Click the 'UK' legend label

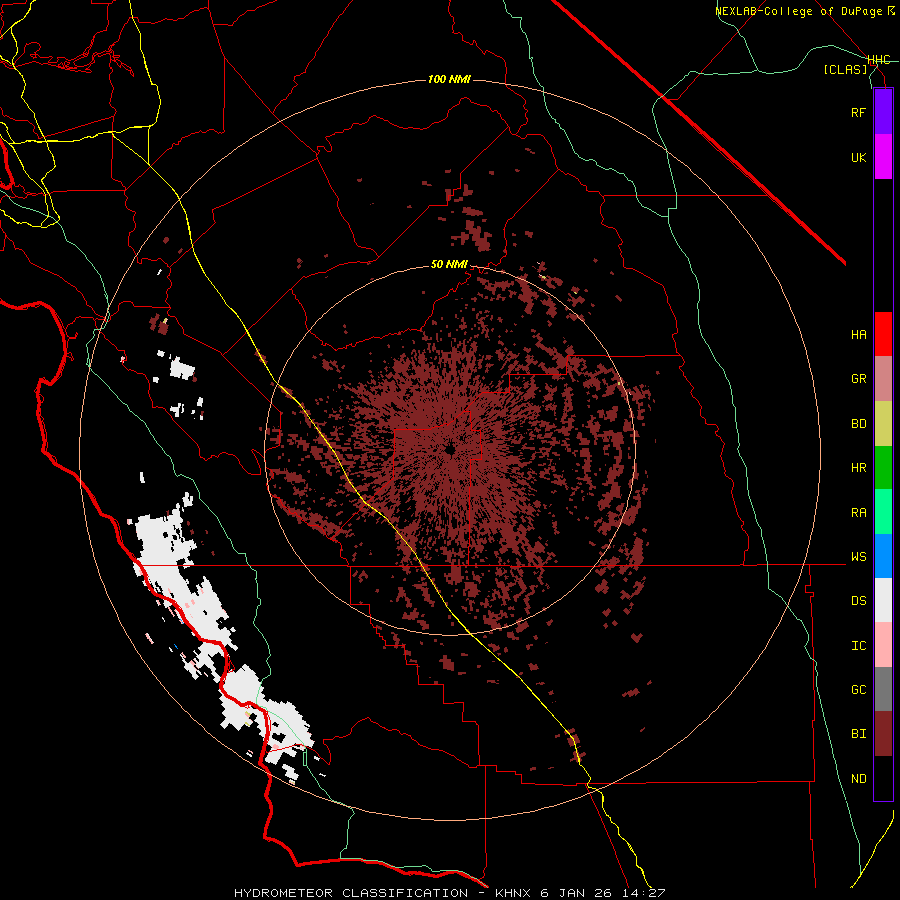(858, 157)
